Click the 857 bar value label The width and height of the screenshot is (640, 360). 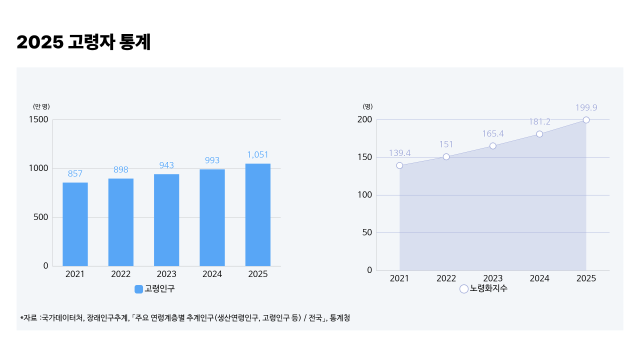[x=75, y=174]
